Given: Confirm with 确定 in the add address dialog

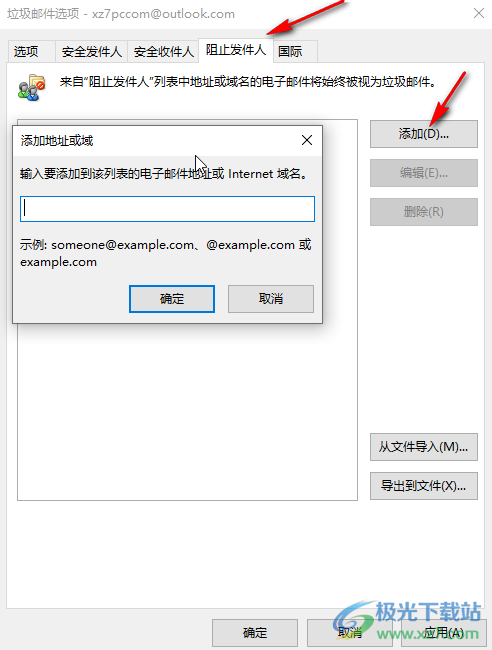Looking at the screenshot, I should pyautogui.click(x=172, y=299).
